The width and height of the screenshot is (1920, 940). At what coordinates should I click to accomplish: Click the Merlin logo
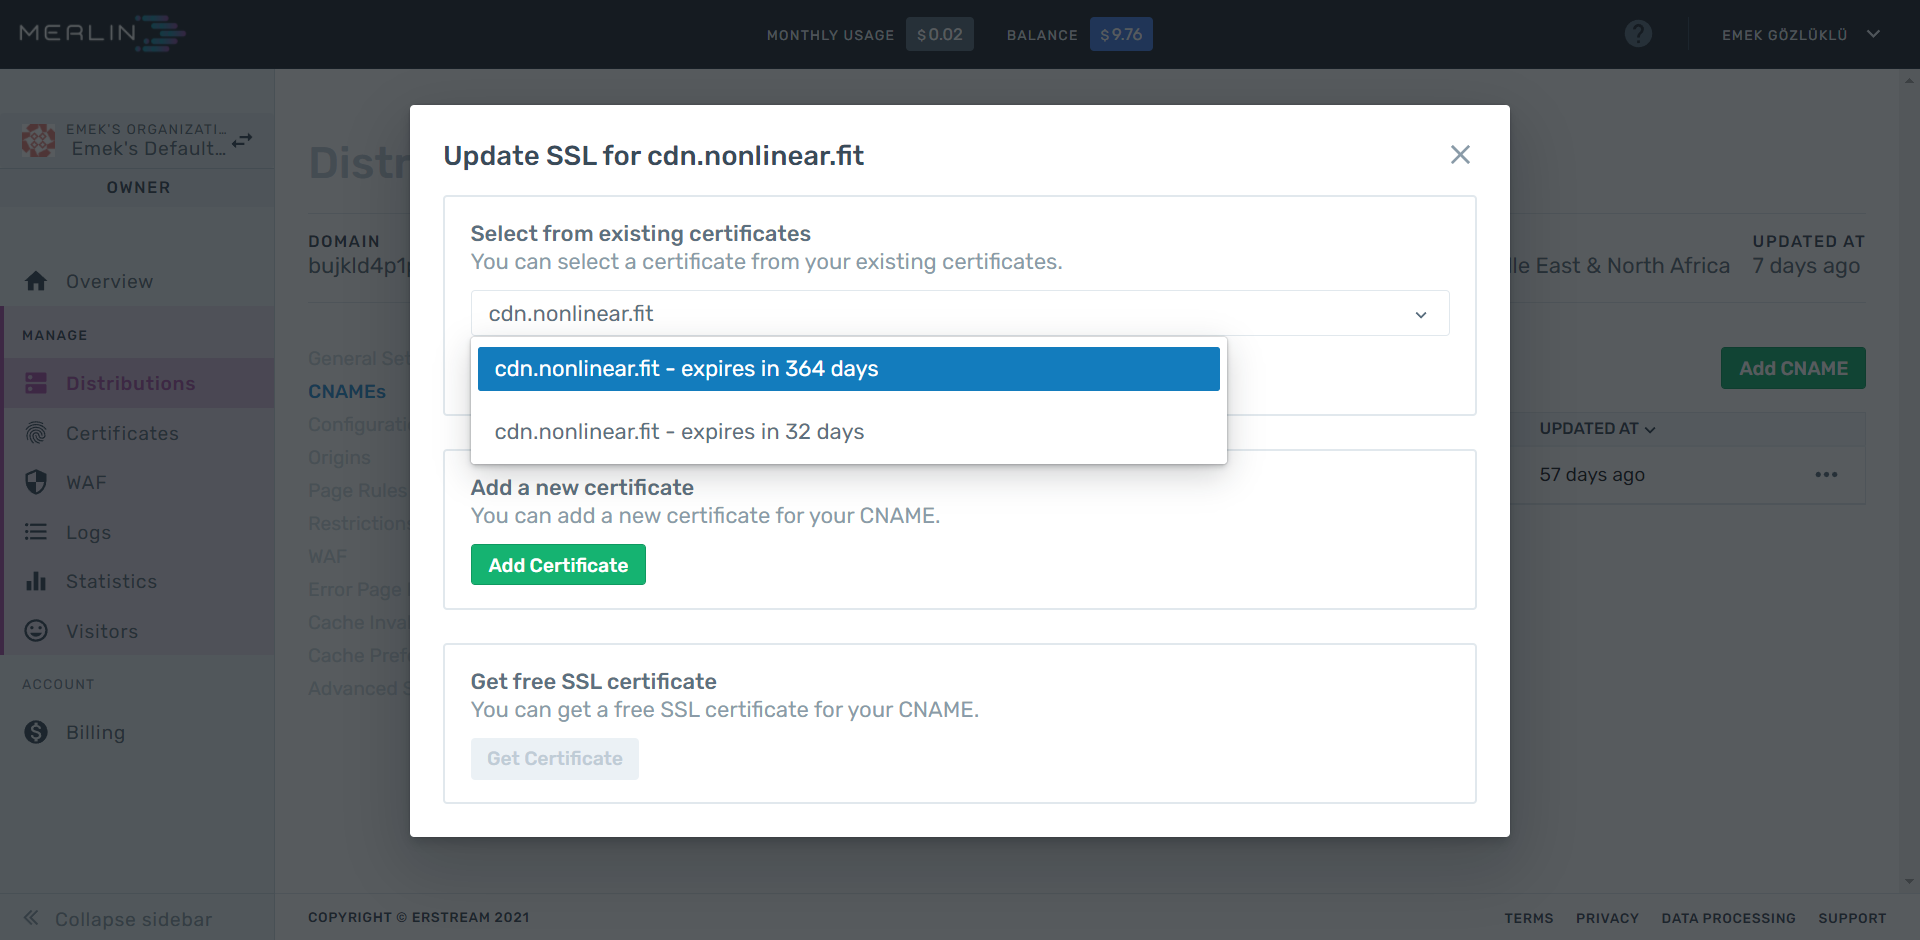pyautogui.click(x=102, y=34)
